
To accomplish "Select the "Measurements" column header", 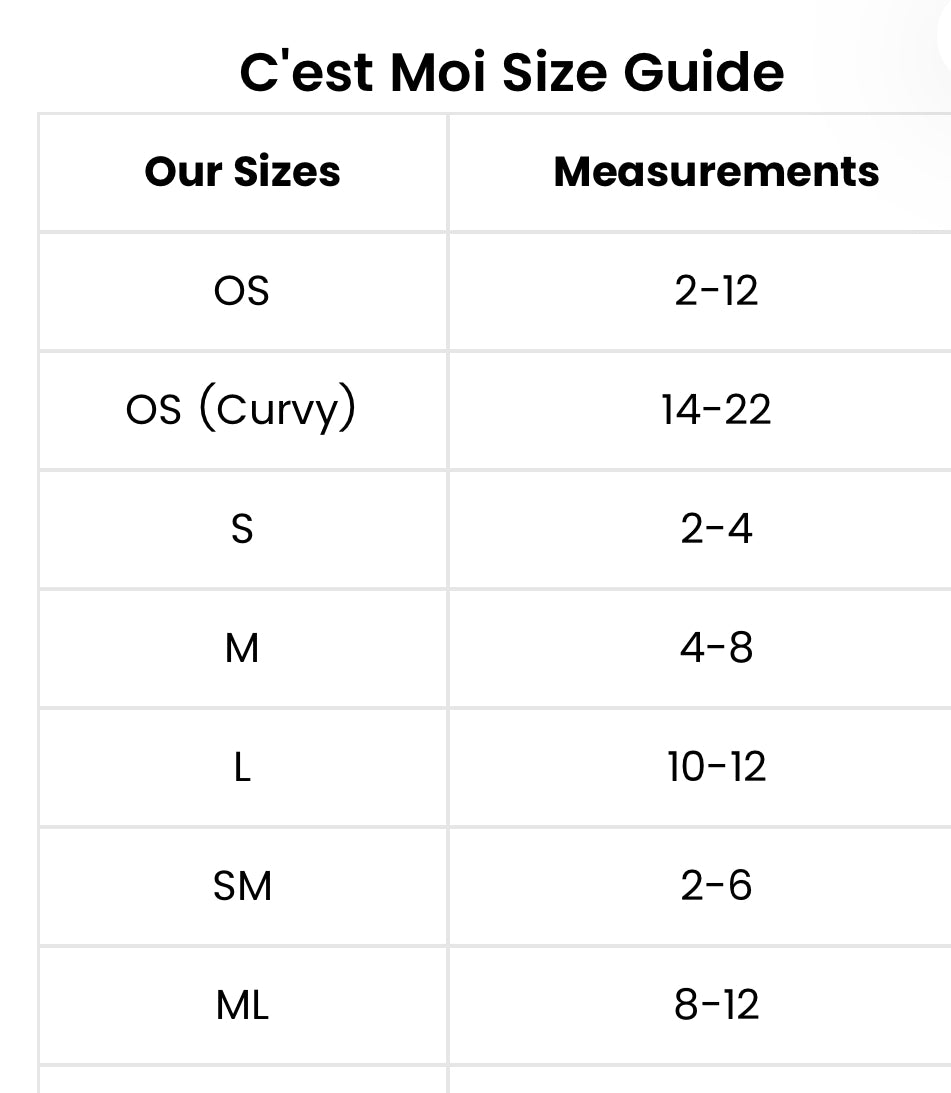I will pyautogui.click(x=716, y=172).
